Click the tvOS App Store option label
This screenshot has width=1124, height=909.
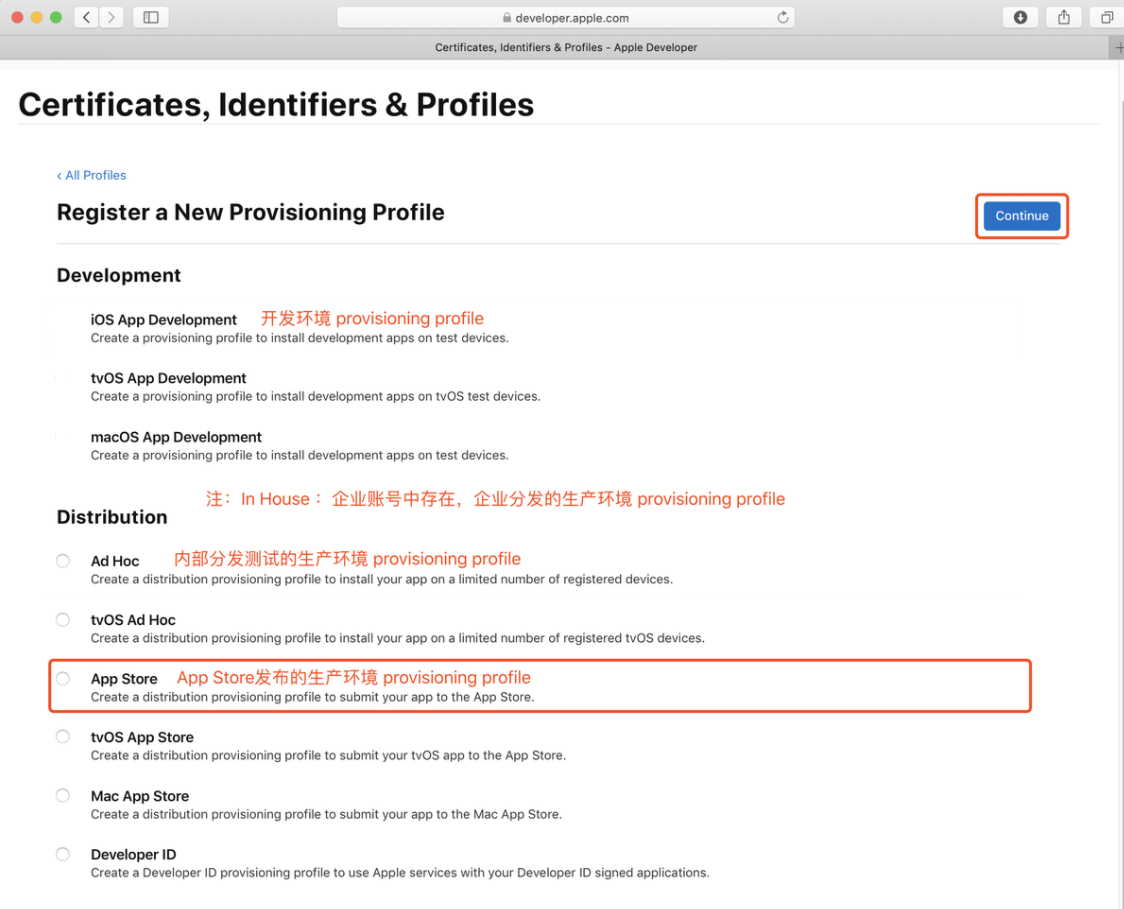142,738
